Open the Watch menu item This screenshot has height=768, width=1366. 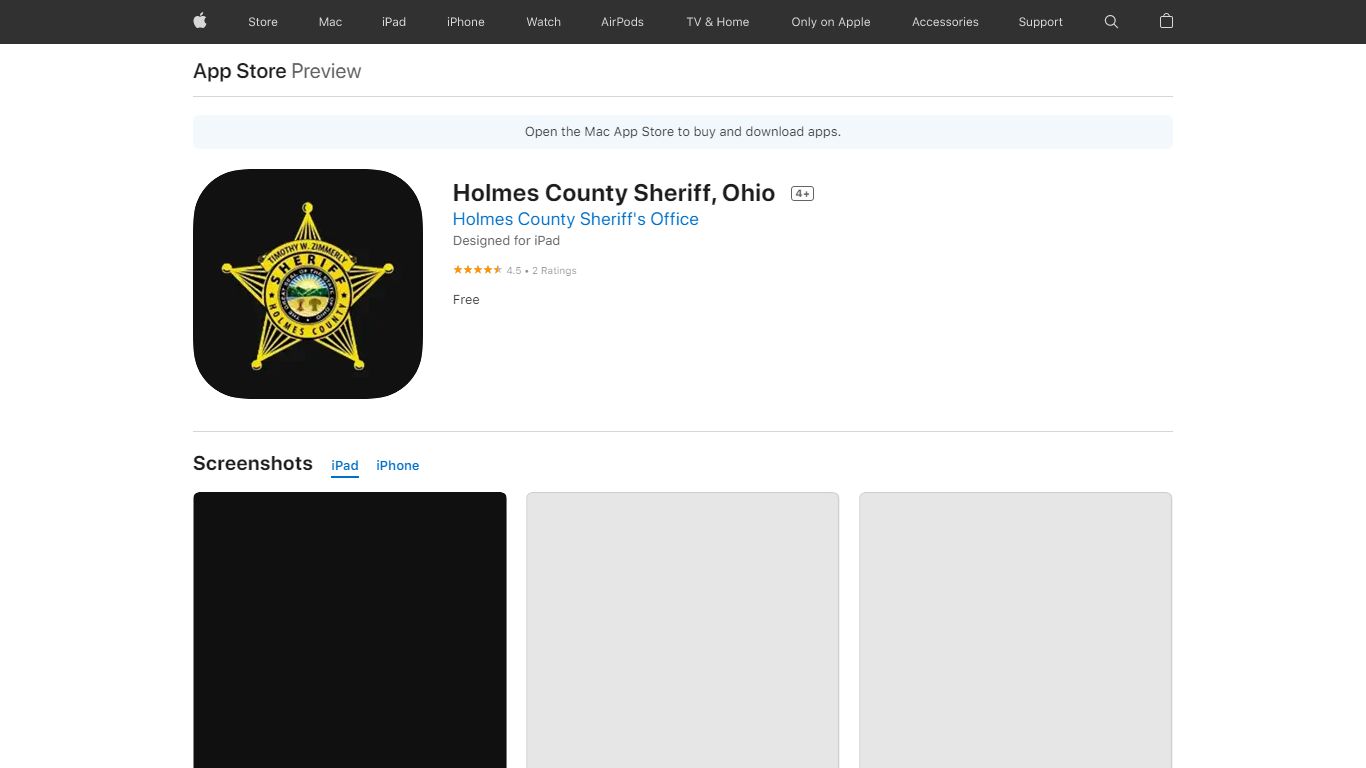(544, 22)
